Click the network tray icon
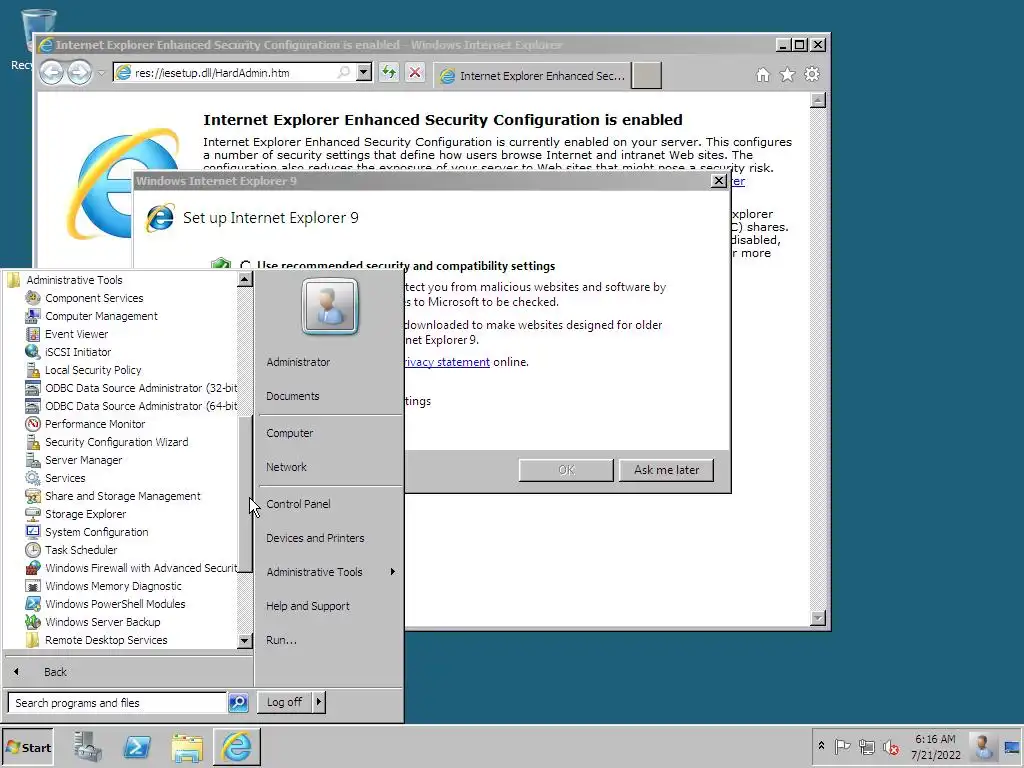The image size is (1024, 768). coord(867,746)
